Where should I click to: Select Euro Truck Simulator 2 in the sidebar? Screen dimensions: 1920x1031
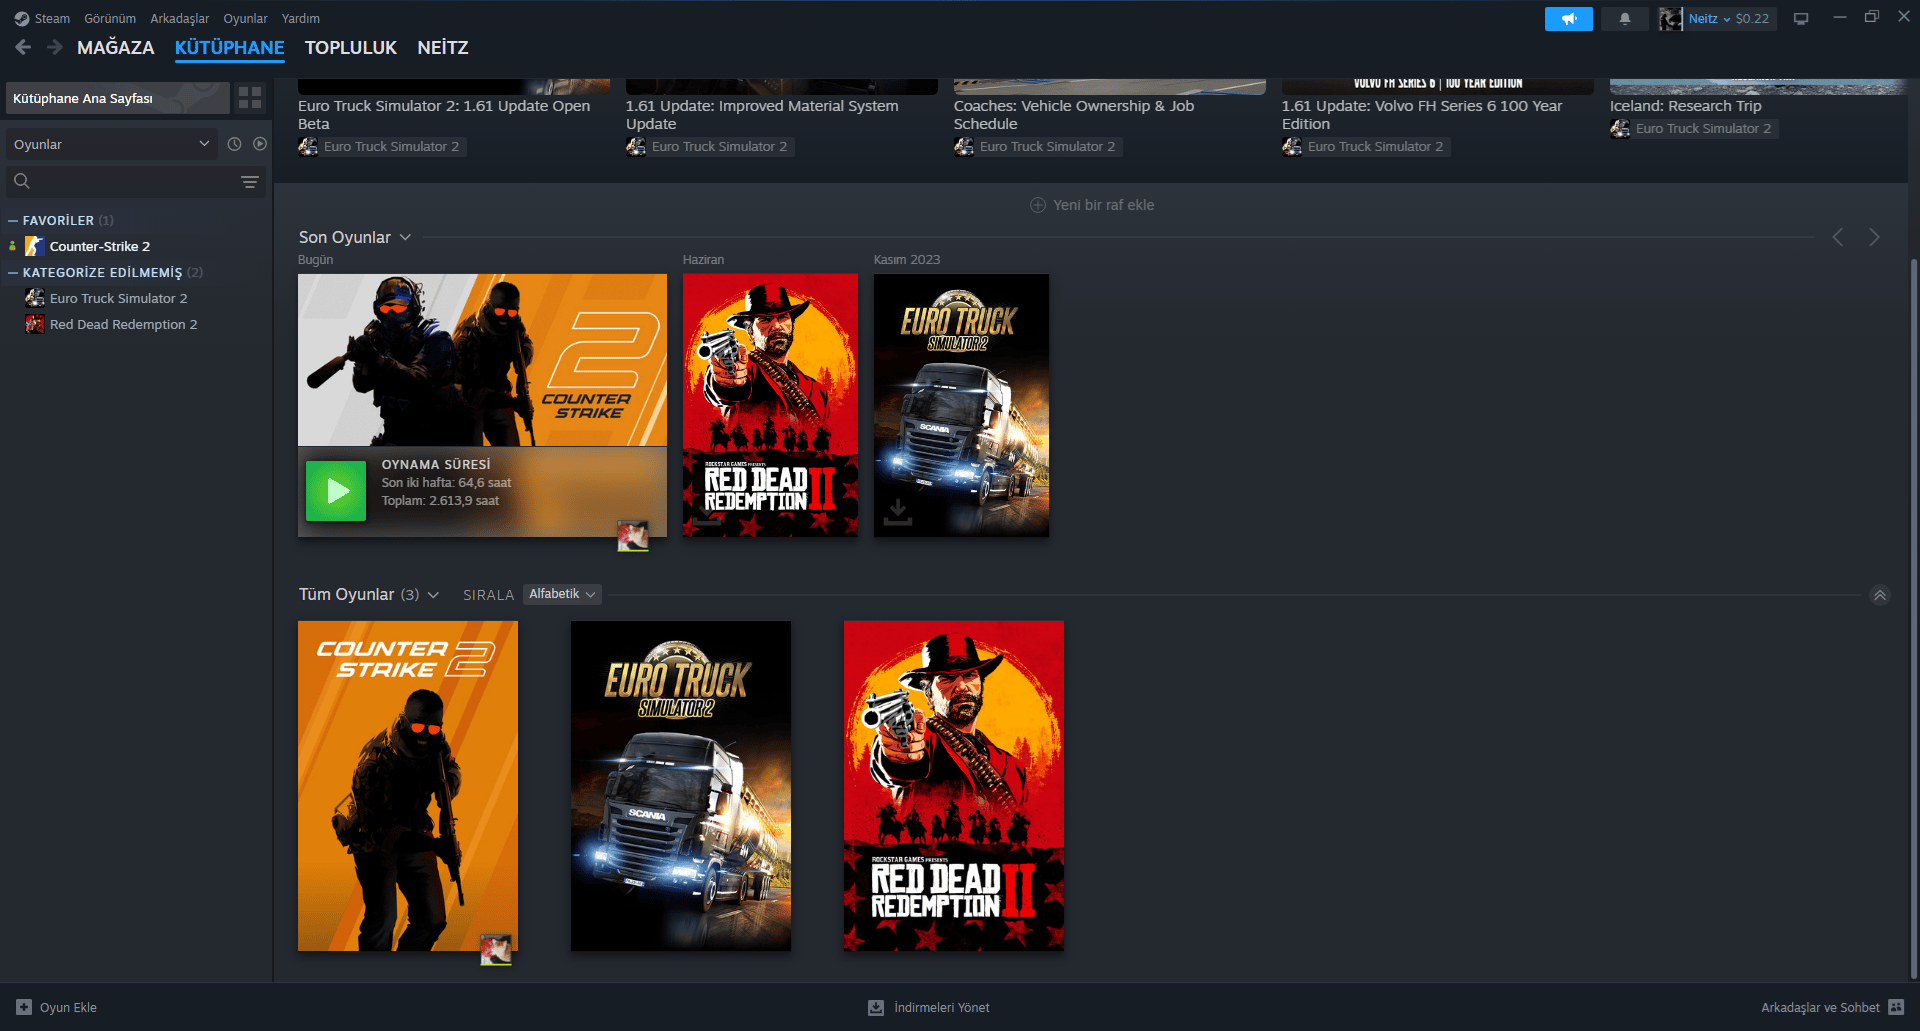(119, 298)
